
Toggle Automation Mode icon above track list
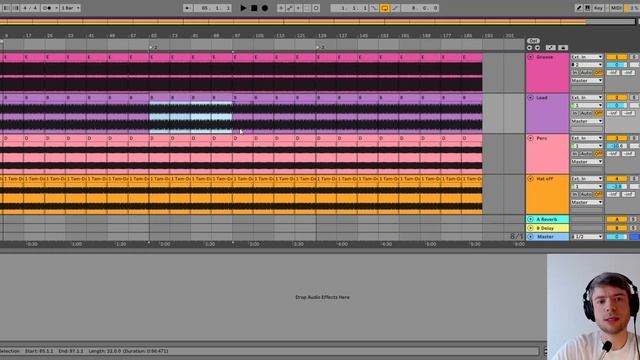click(551, 48)
